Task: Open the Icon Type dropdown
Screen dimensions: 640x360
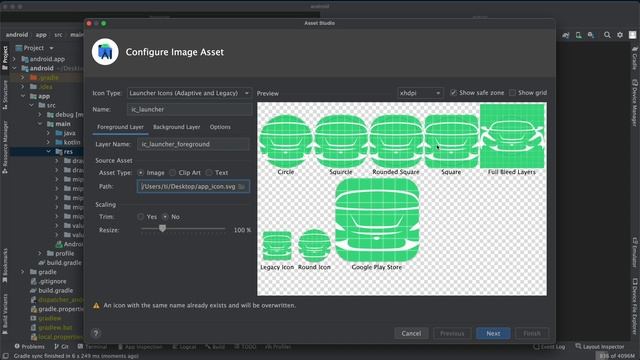Action: (189, 93)
